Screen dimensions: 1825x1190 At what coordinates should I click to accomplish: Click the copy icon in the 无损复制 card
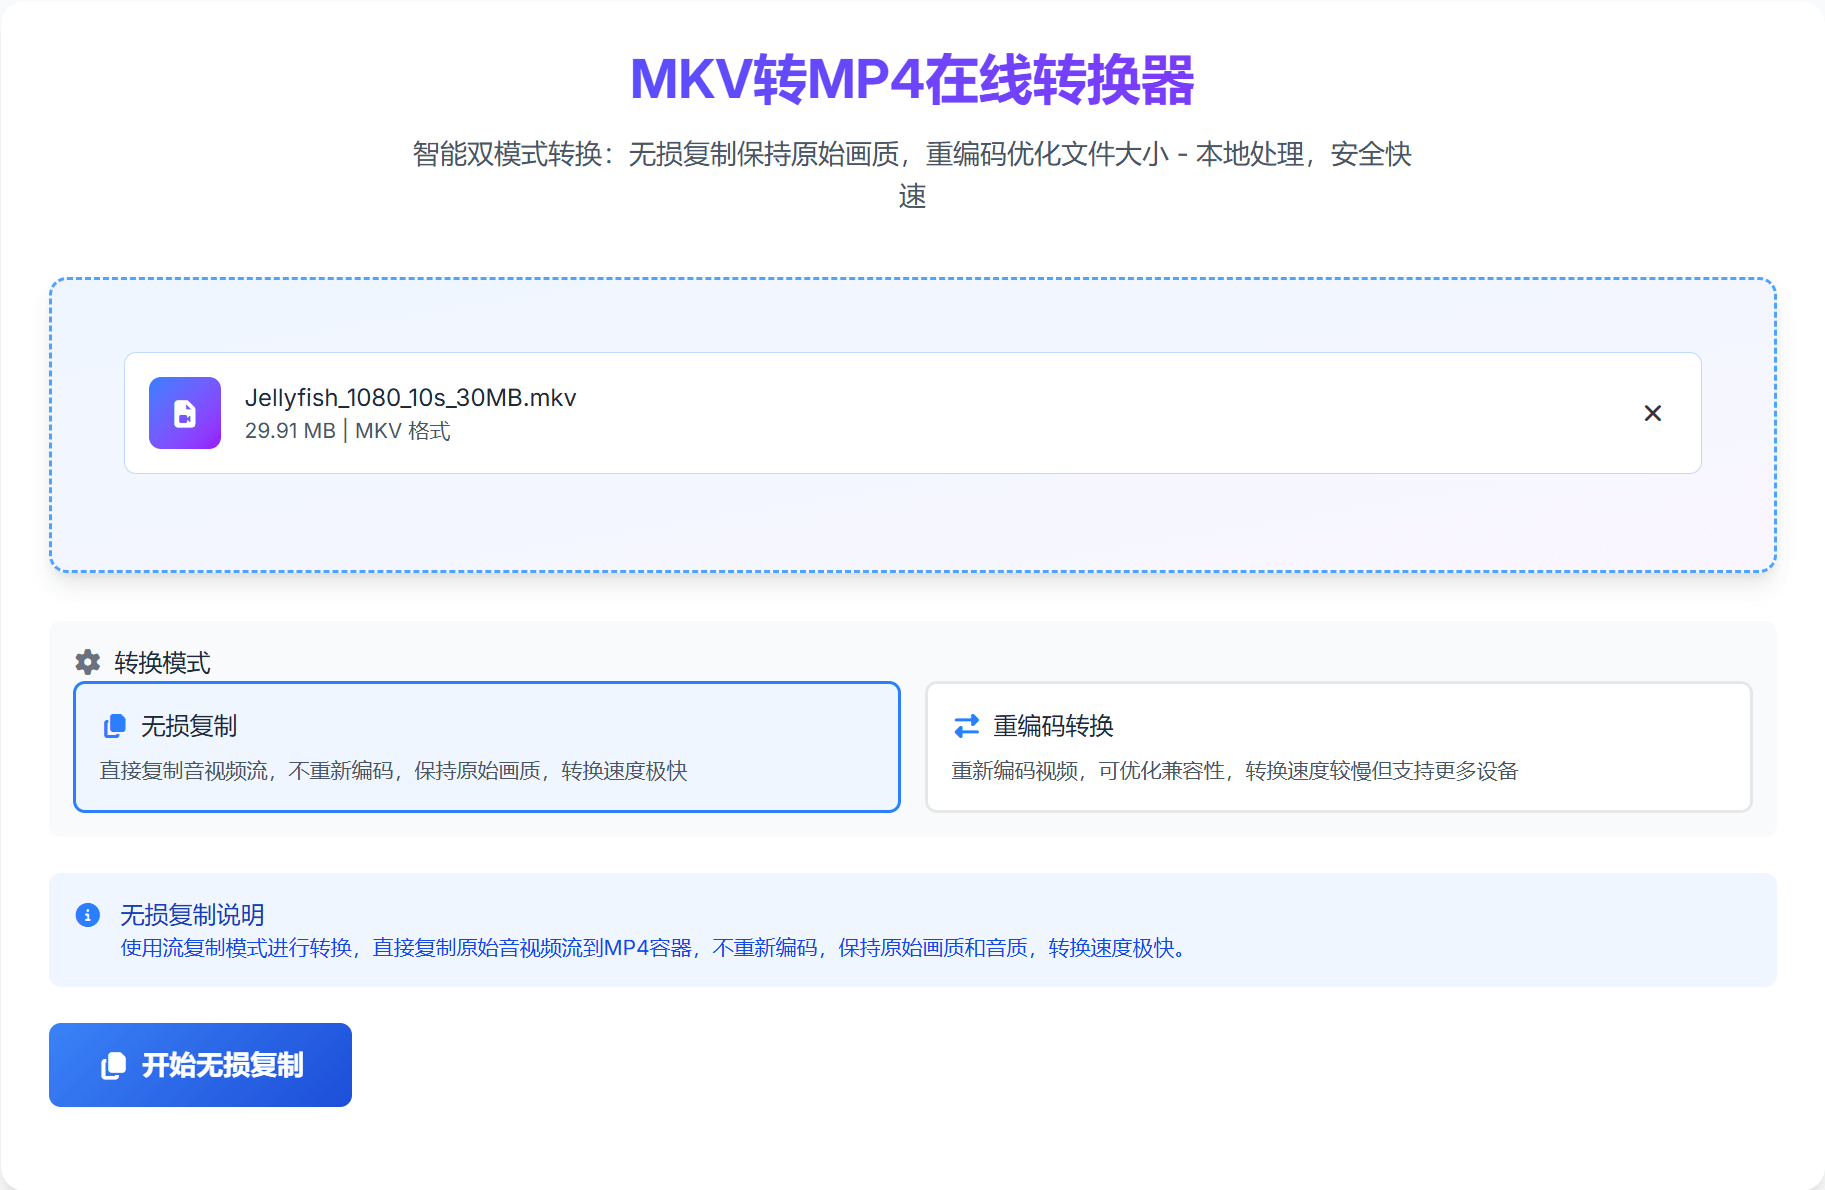tap(113, 726)
